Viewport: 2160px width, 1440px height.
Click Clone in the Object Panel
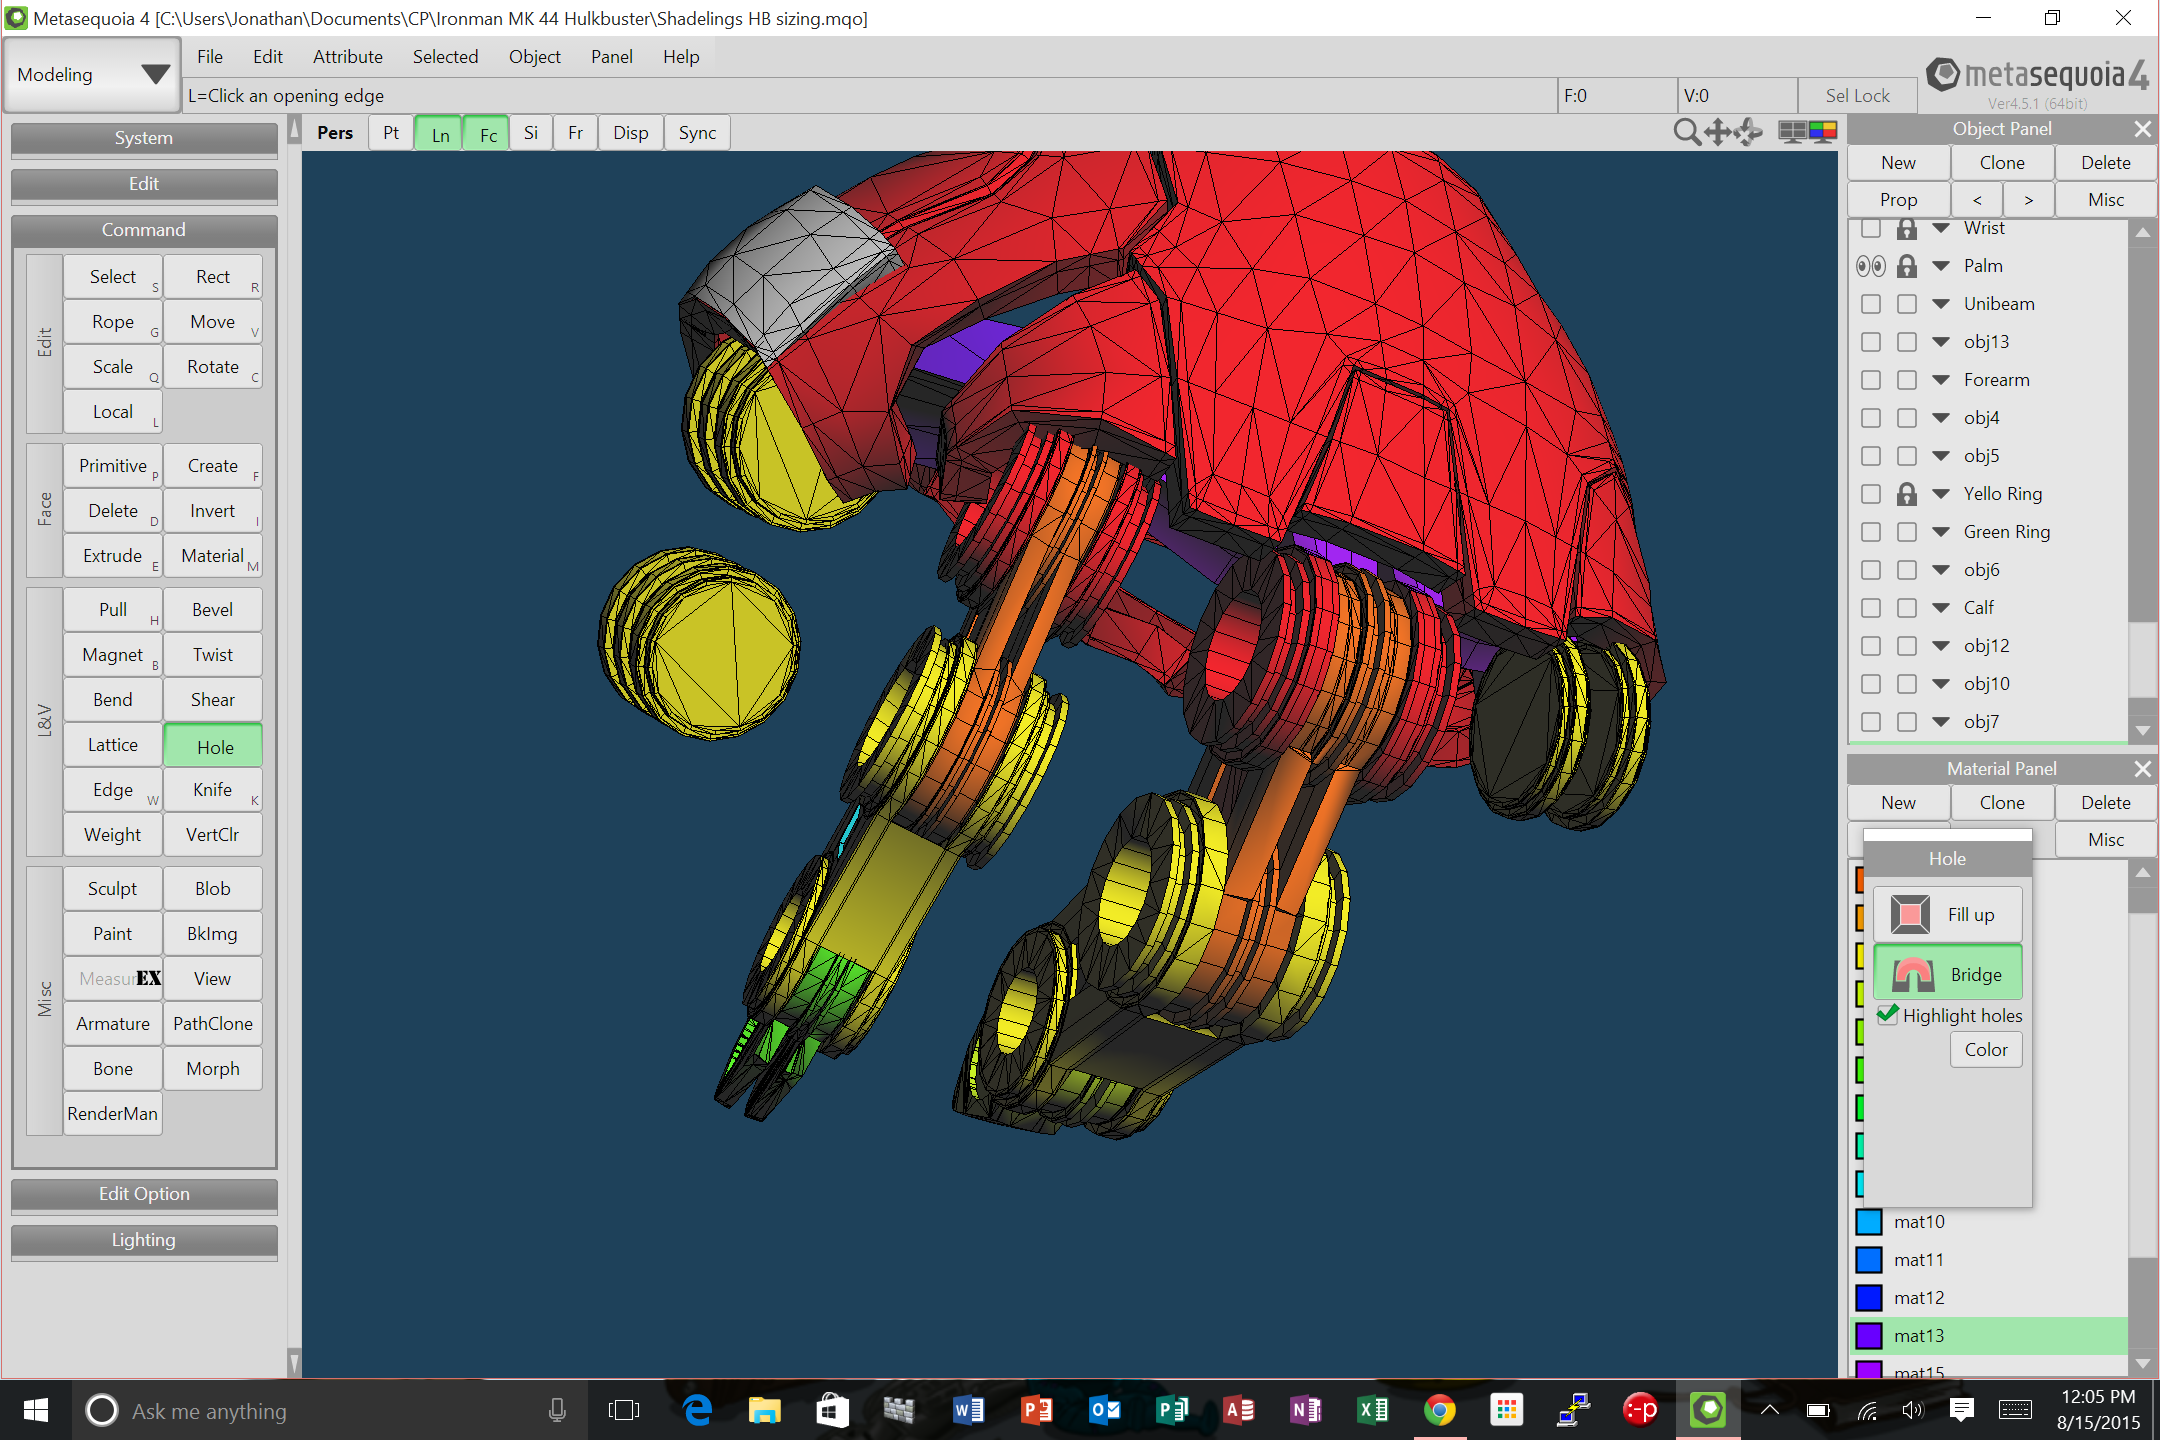pos(2002,163)
